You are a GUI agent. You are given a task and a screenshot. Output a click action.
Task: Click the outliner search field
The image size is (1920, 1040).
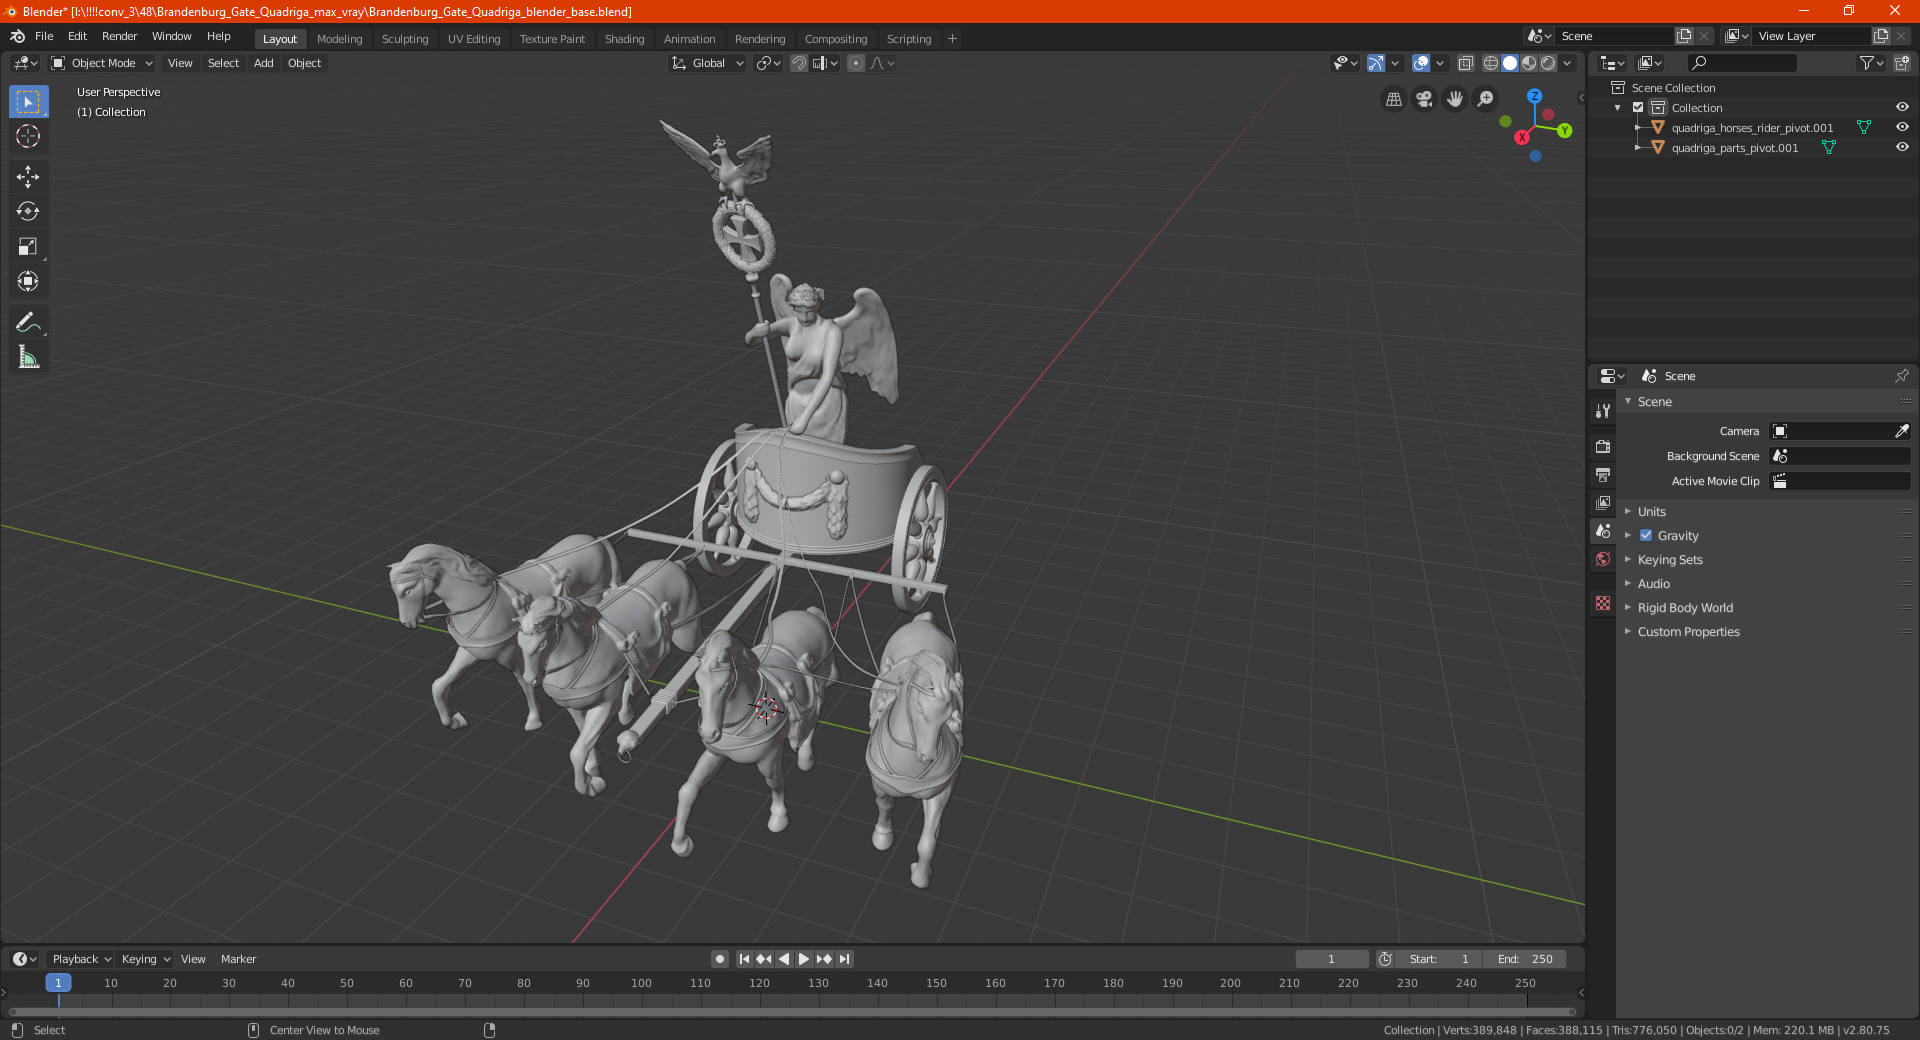(1741, 63)
